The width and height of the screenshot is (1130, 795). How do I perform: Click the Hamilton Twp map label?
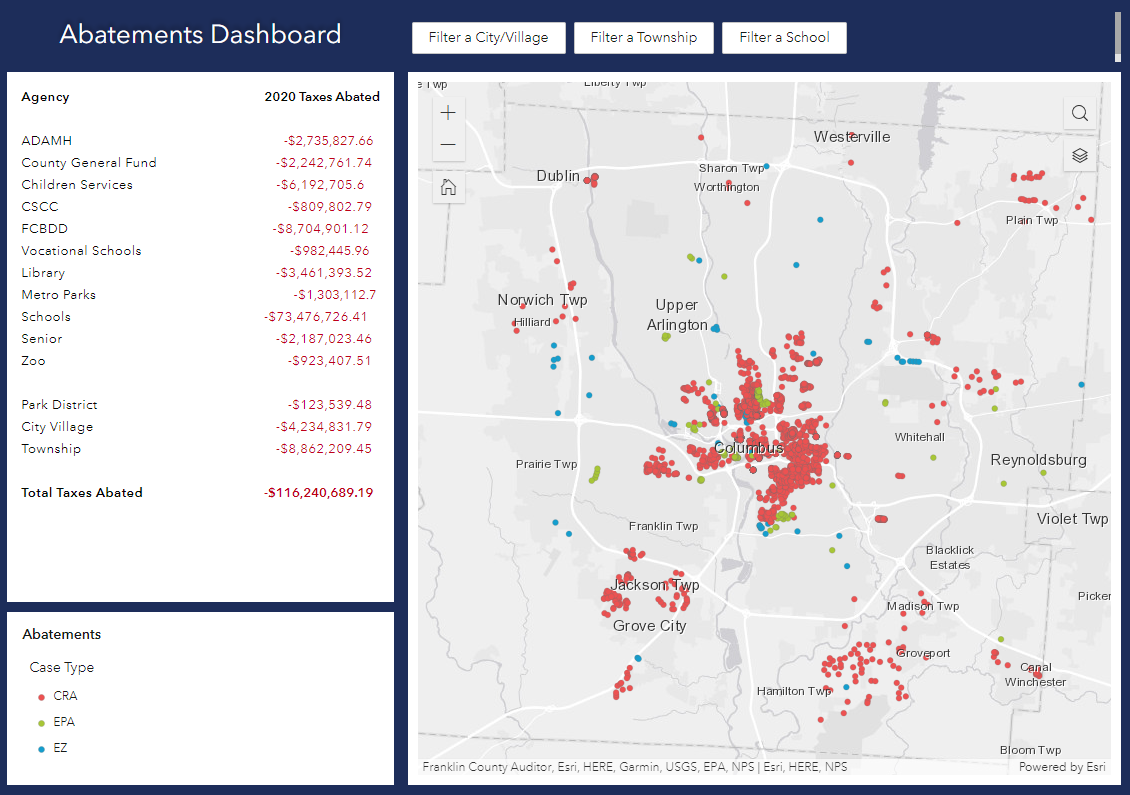pos(794,690)
